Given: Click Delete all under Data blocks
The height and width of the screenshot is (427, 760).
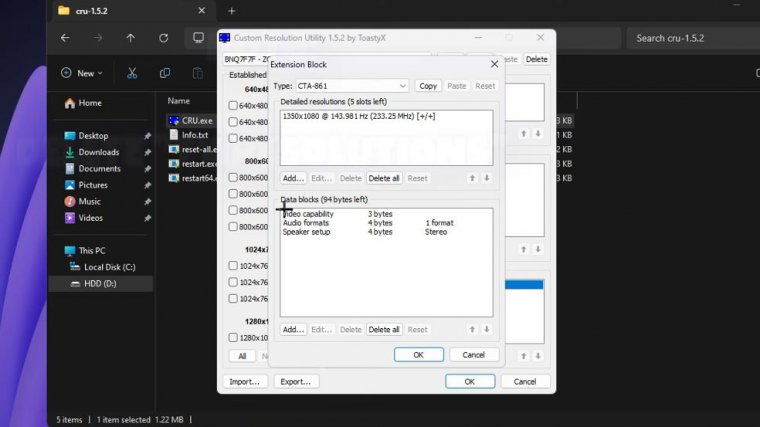Looking at the screenshot, I should tap(384, 329).
